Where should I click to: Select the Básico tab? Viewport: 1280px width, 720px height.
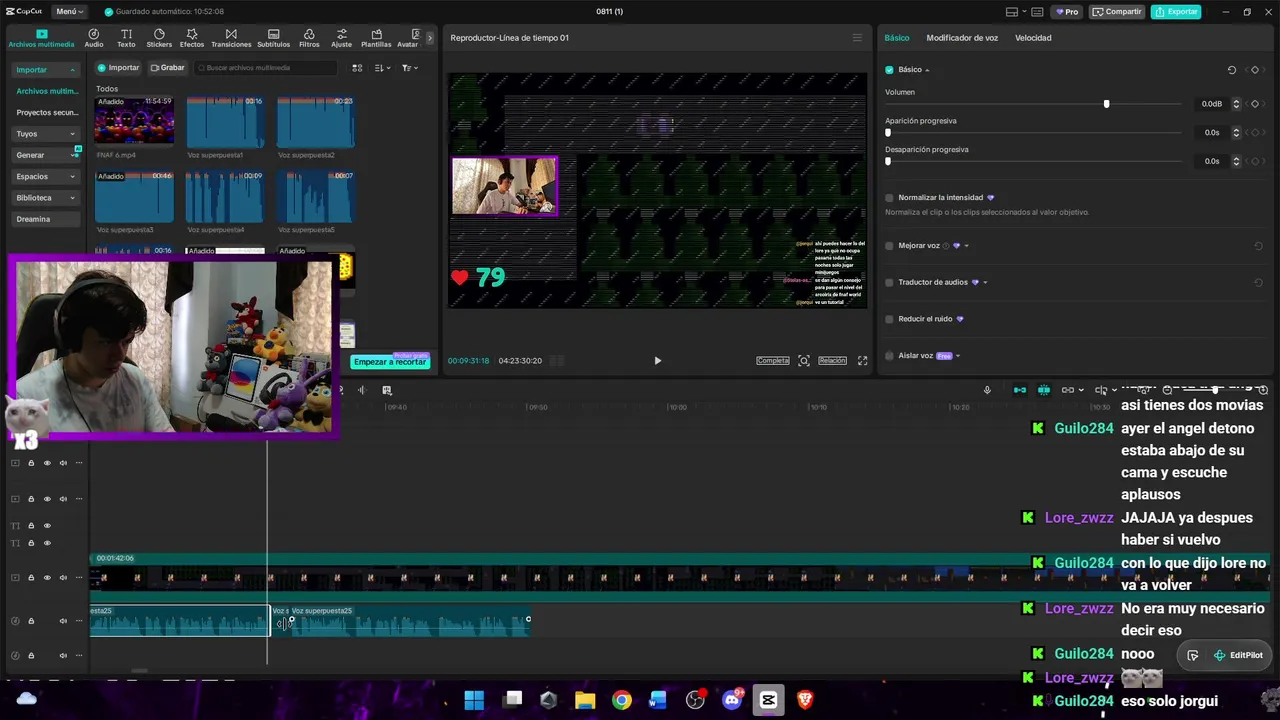coord(897,38)
